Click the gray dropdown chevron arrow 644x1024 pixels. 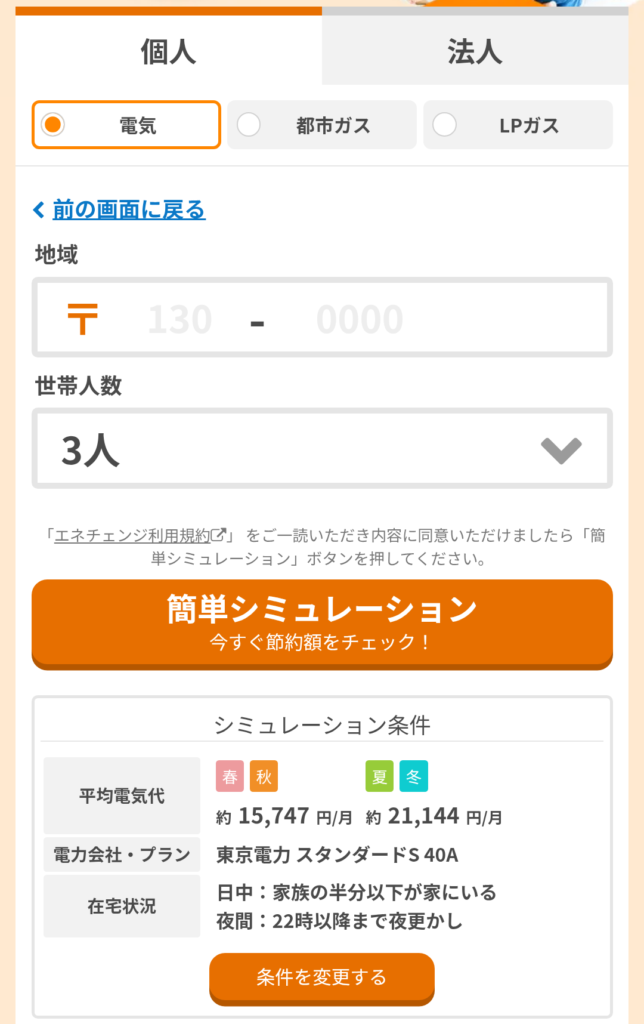point(561,451)
